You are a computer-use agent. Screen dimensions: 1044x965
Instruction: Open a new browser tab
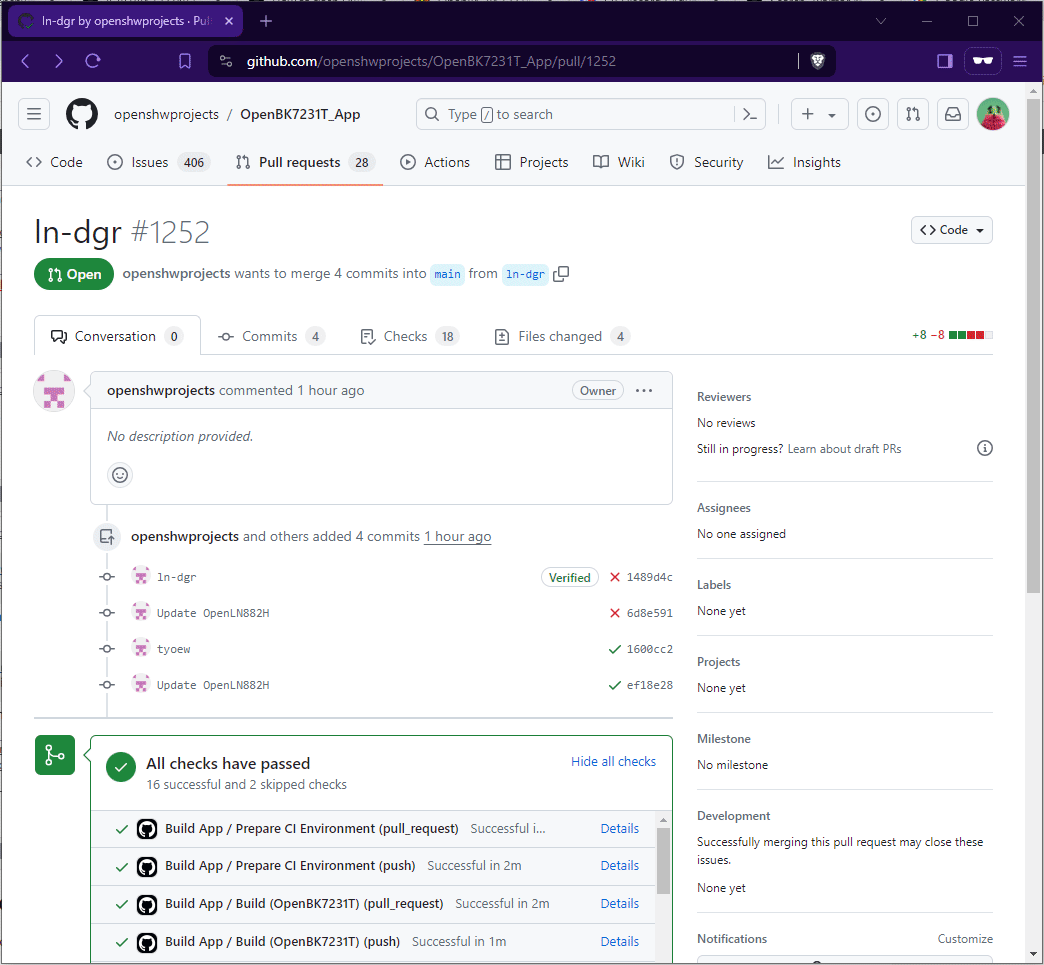(x=266, y=21)
